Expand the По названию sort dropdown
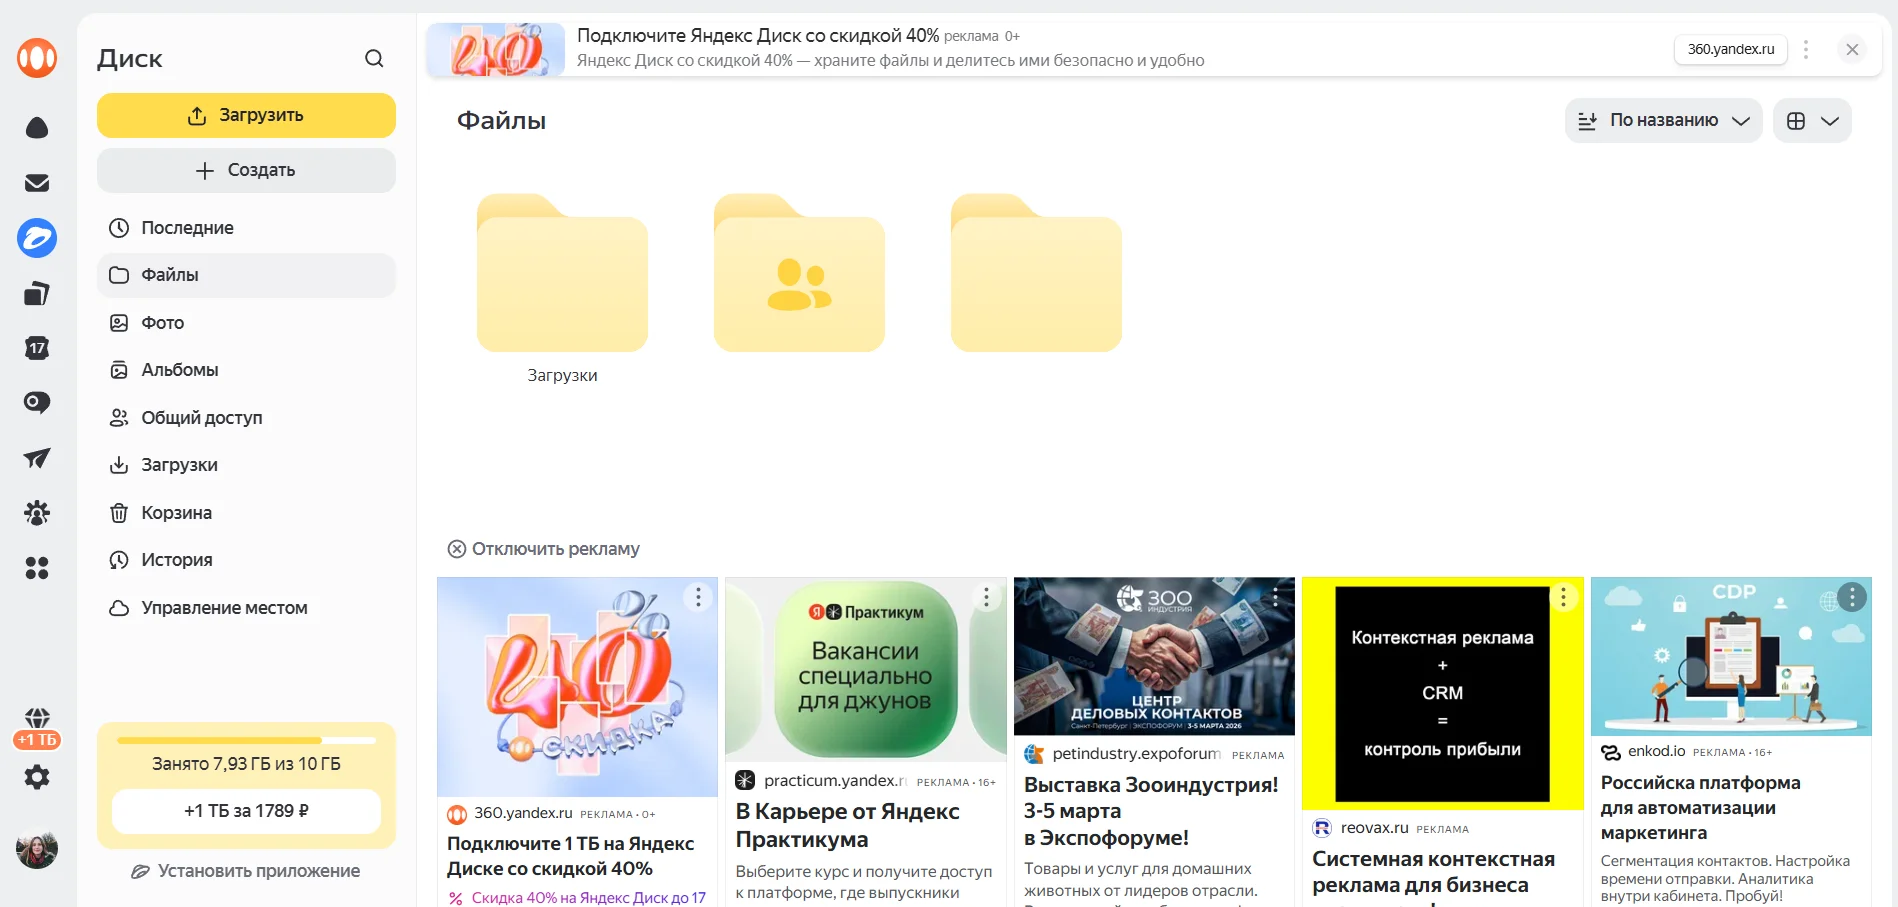This screenshot has height=907, width=1898. (x=1663, y=121)
